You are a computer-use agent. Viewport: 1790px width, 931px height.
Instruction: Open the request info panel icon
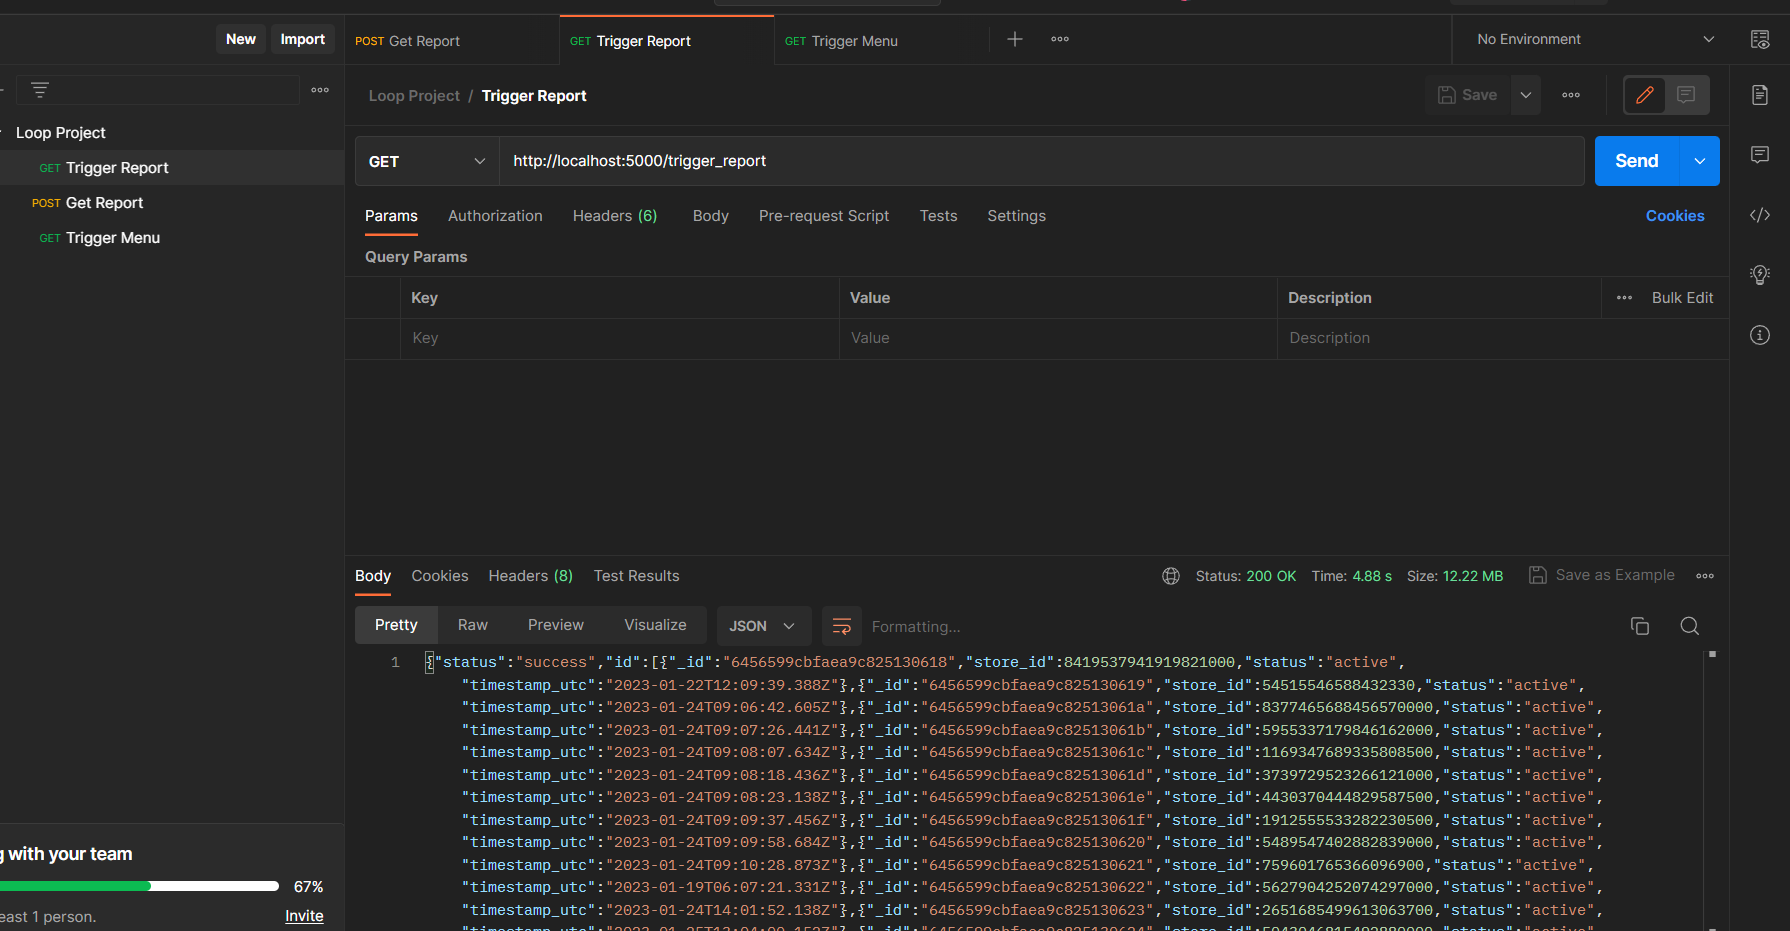[x=1760, y=335]
